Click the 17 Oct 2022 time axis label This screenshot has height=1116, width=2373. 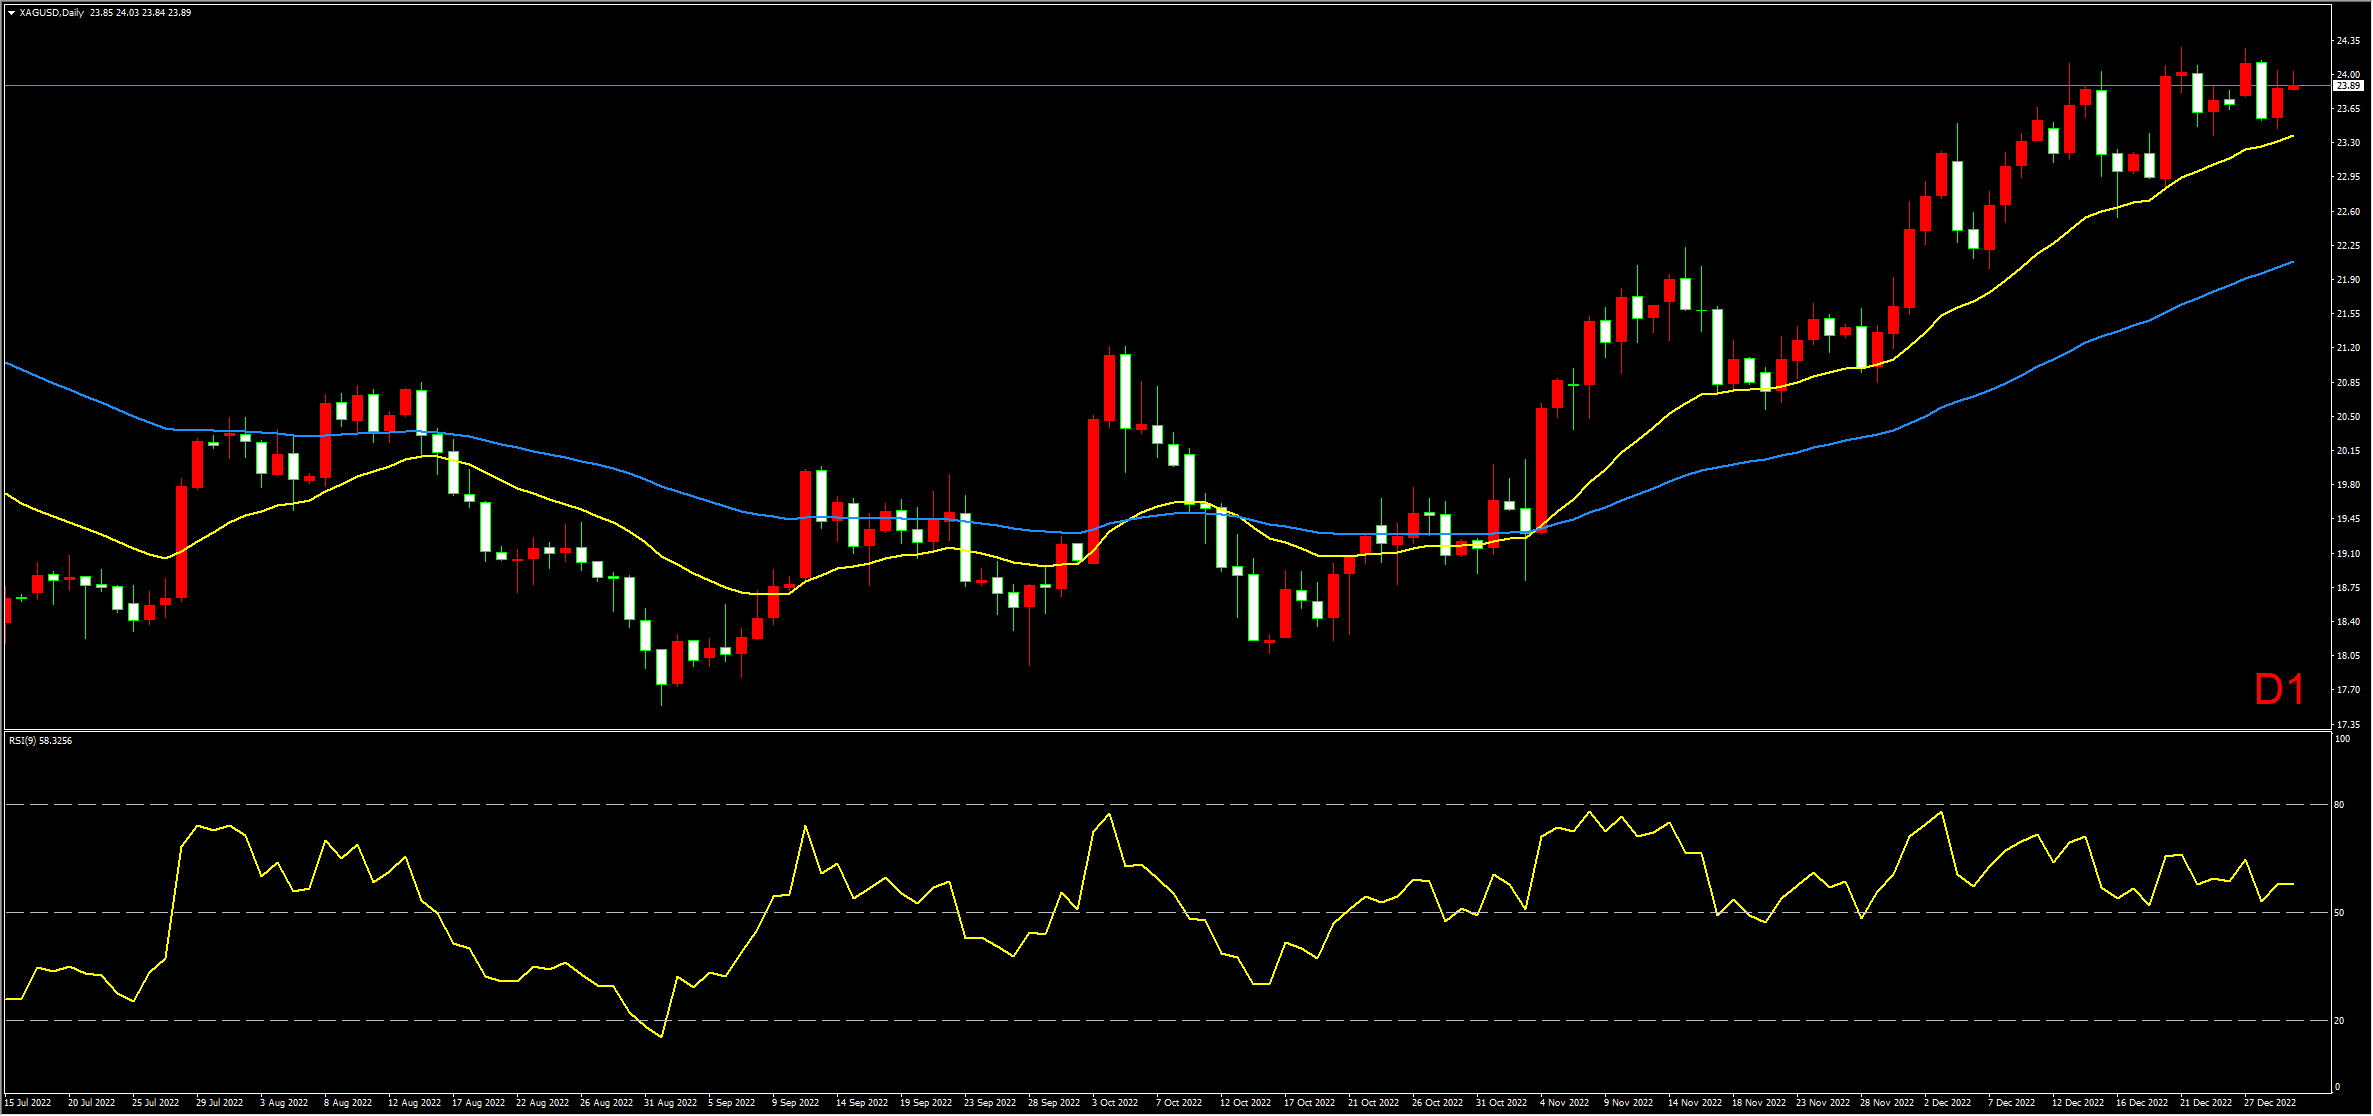[x=1309, y=1103]
